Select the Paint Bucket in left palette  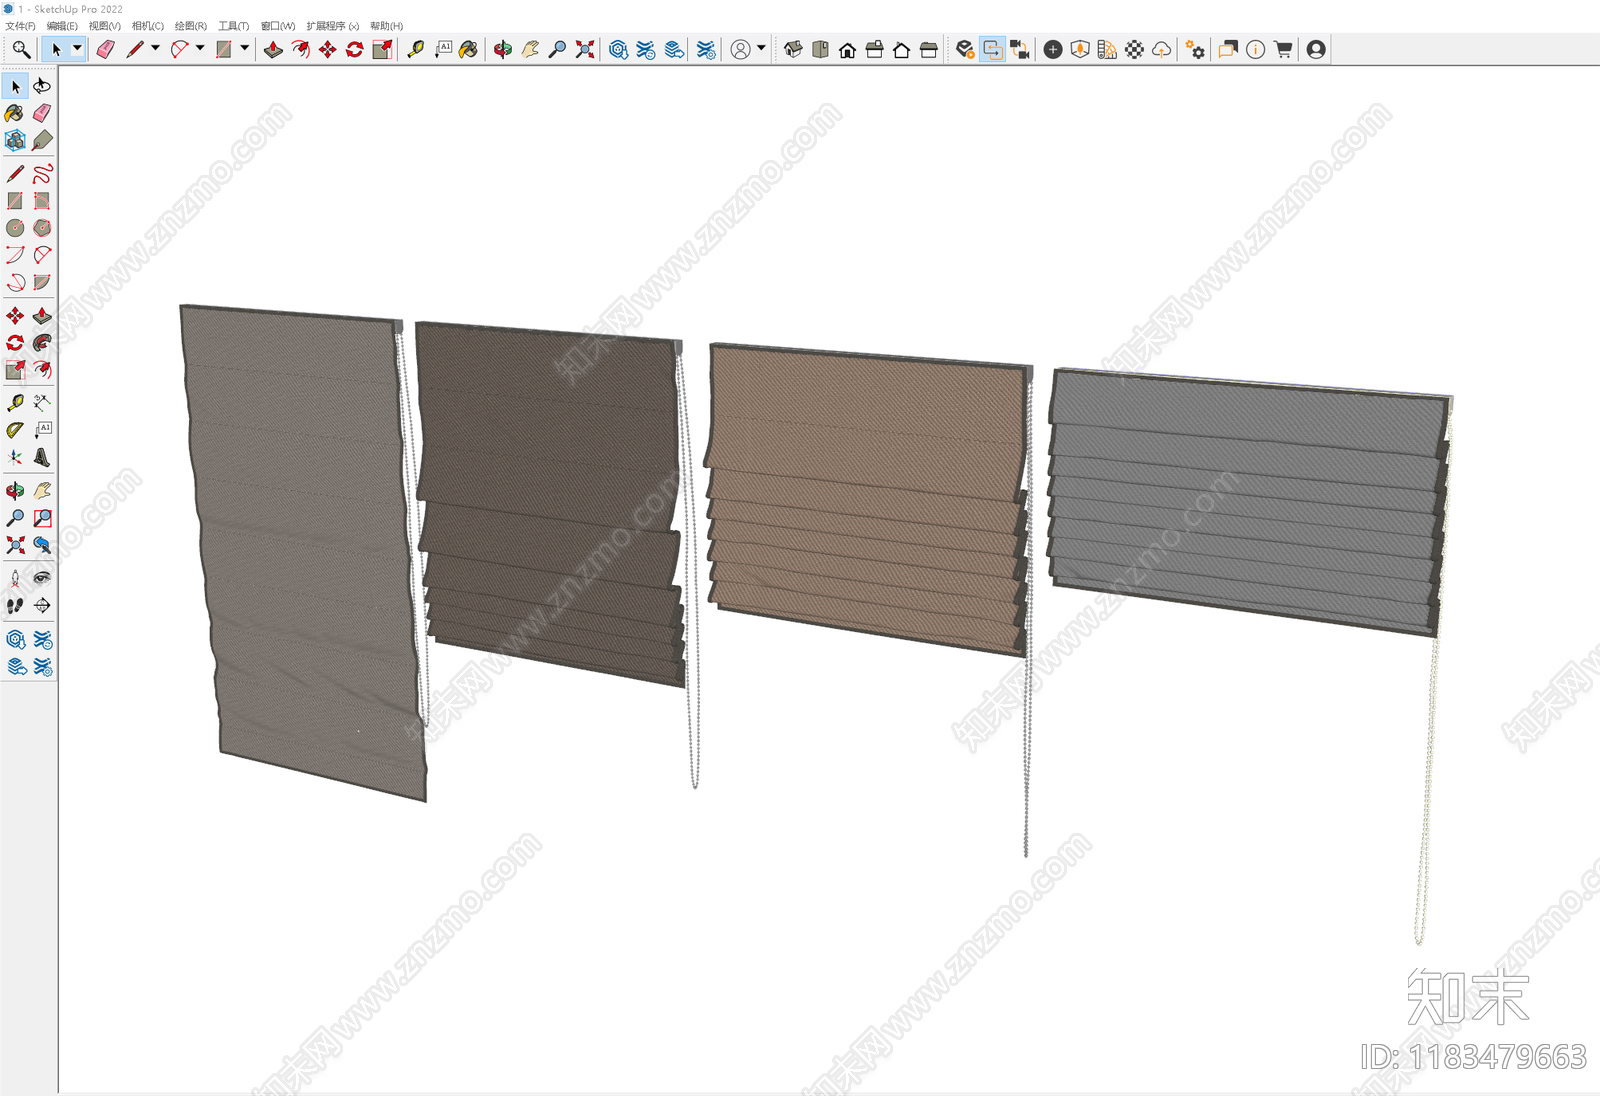click(x=15, y=113)
